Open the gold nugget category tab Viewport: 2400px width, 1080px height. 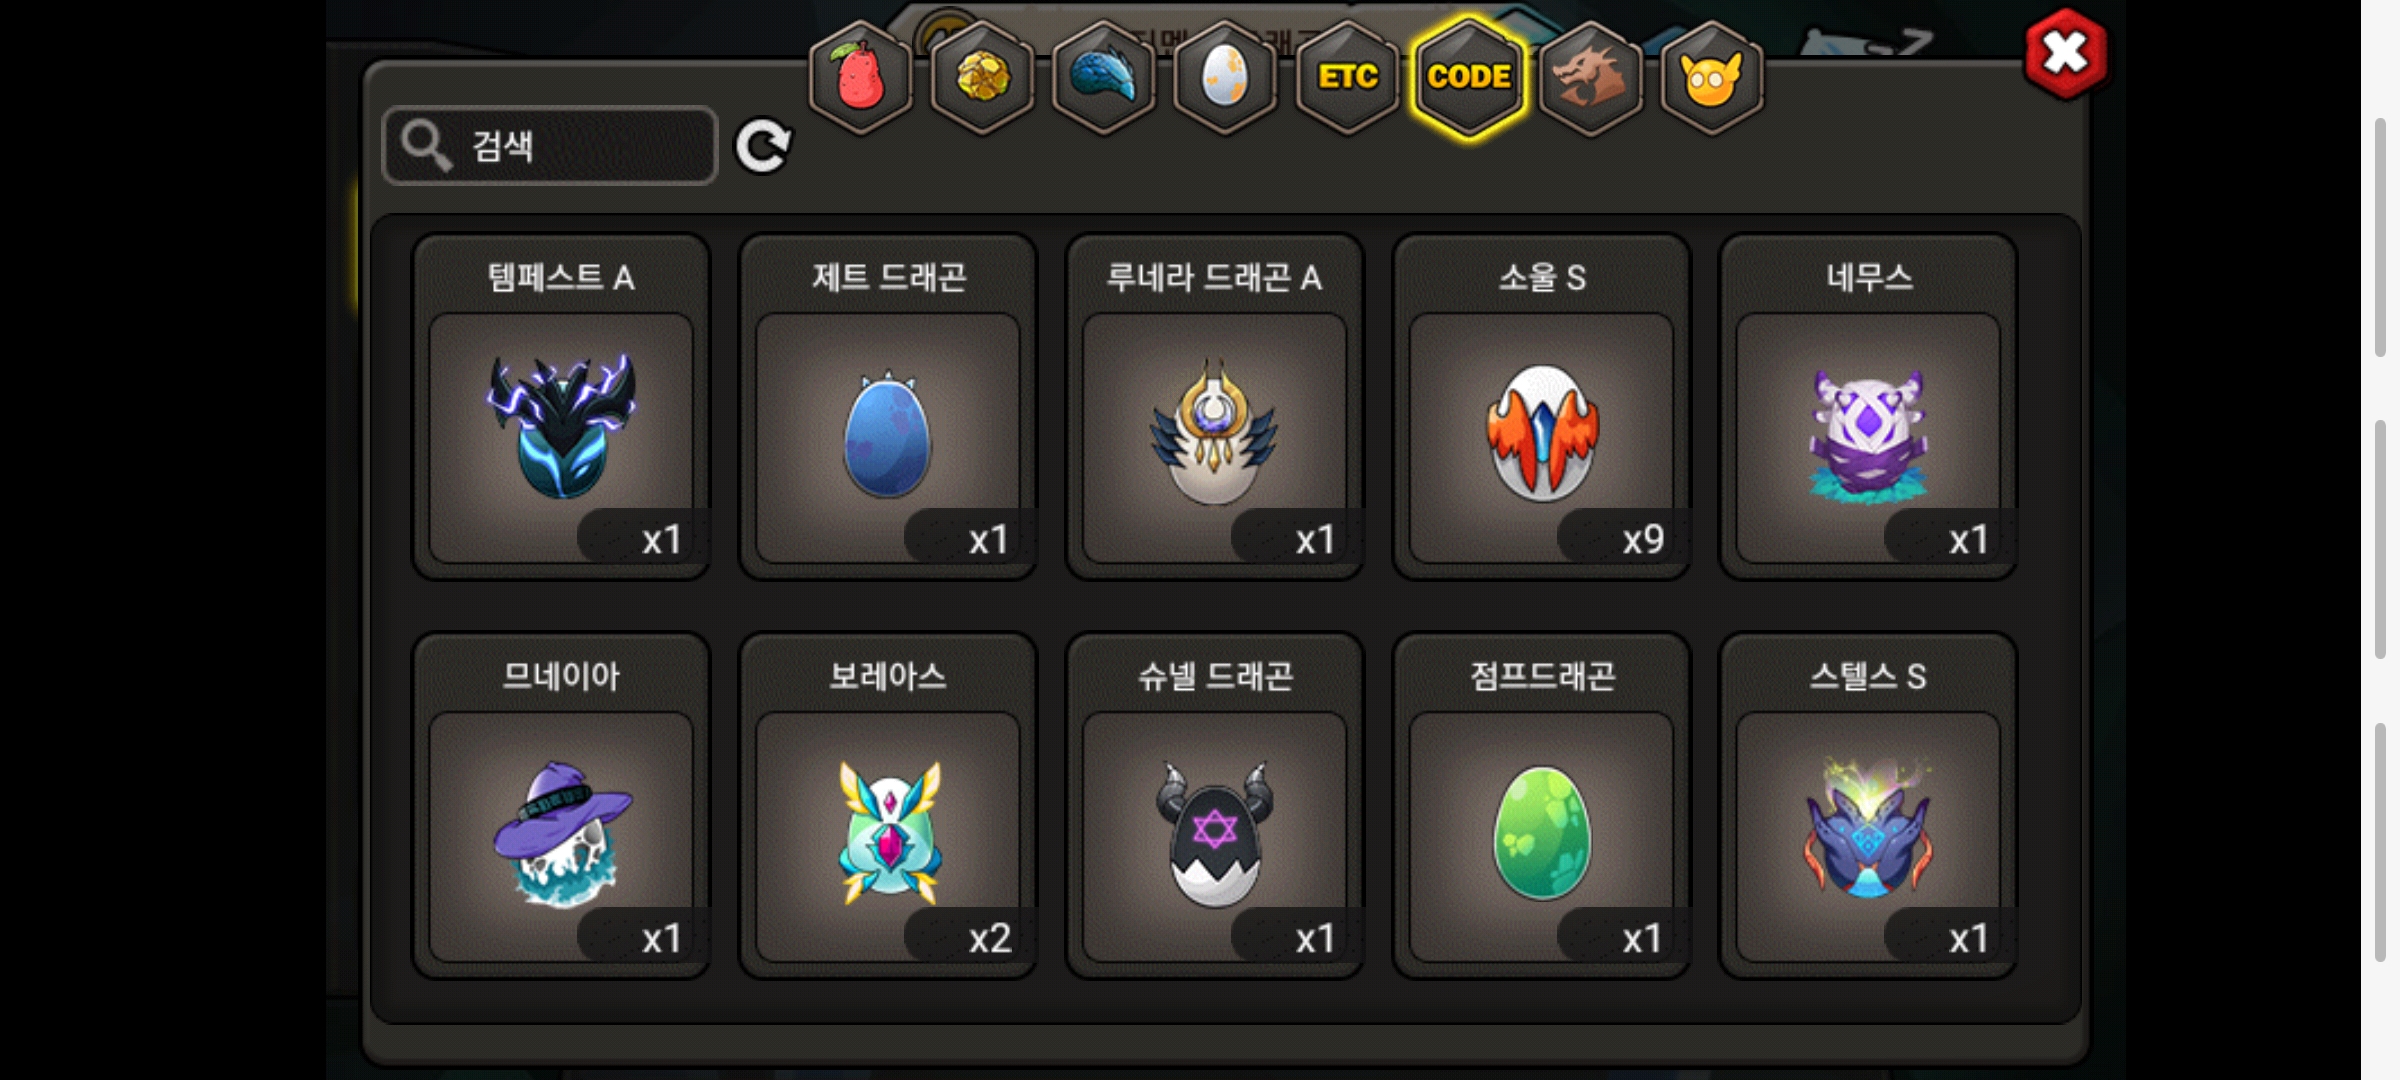pos(982,78)
